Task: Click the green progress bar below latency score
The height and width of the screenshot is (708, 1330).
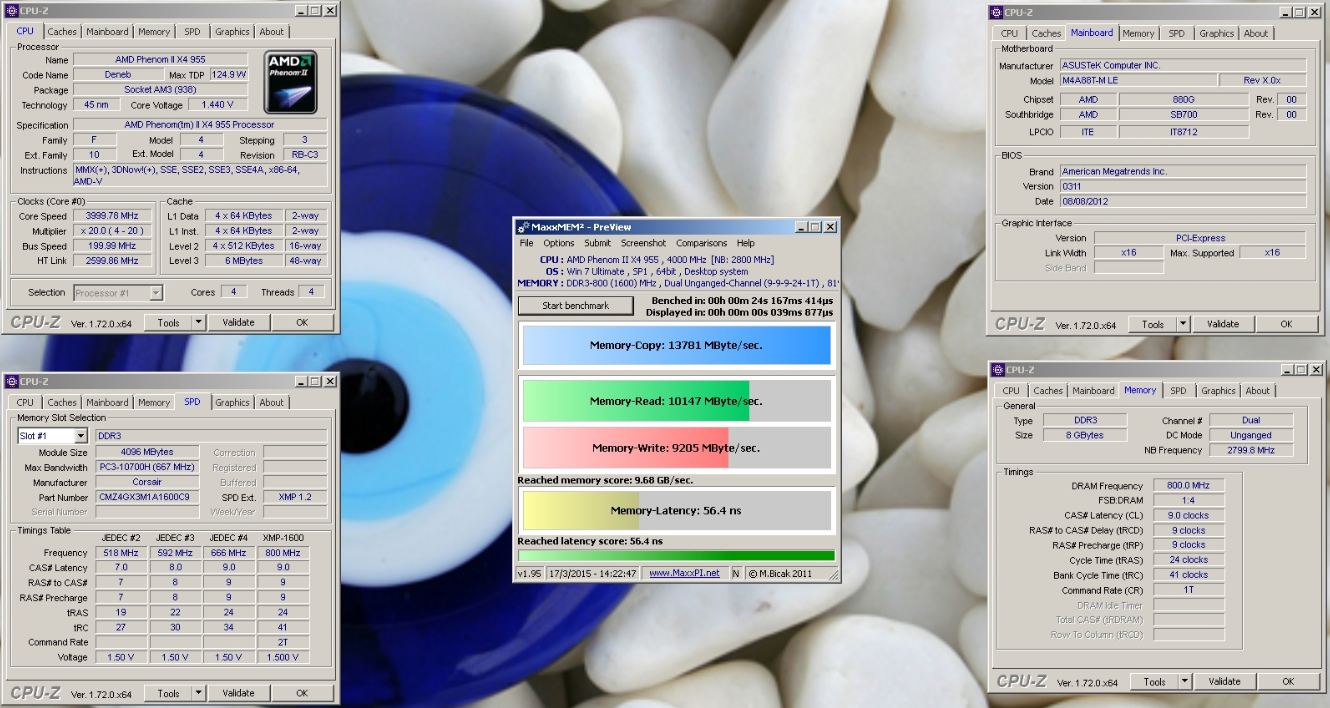Action: [x=676, y=556]
